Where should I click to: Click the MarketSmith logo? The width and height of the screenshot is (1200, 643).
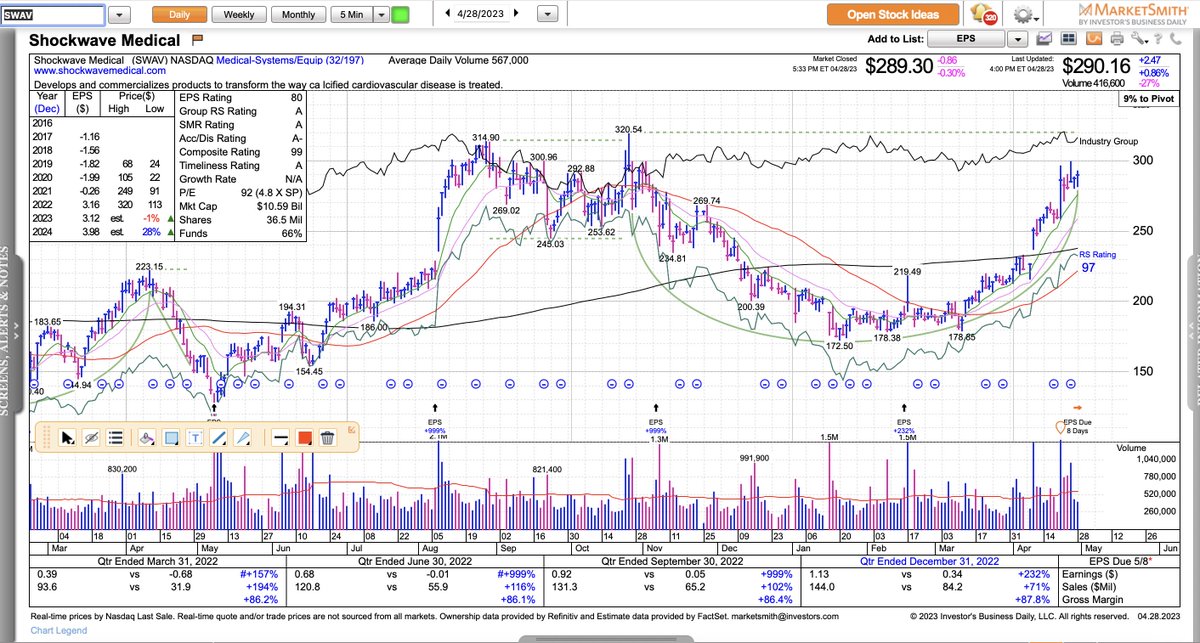pos(1131,15)
